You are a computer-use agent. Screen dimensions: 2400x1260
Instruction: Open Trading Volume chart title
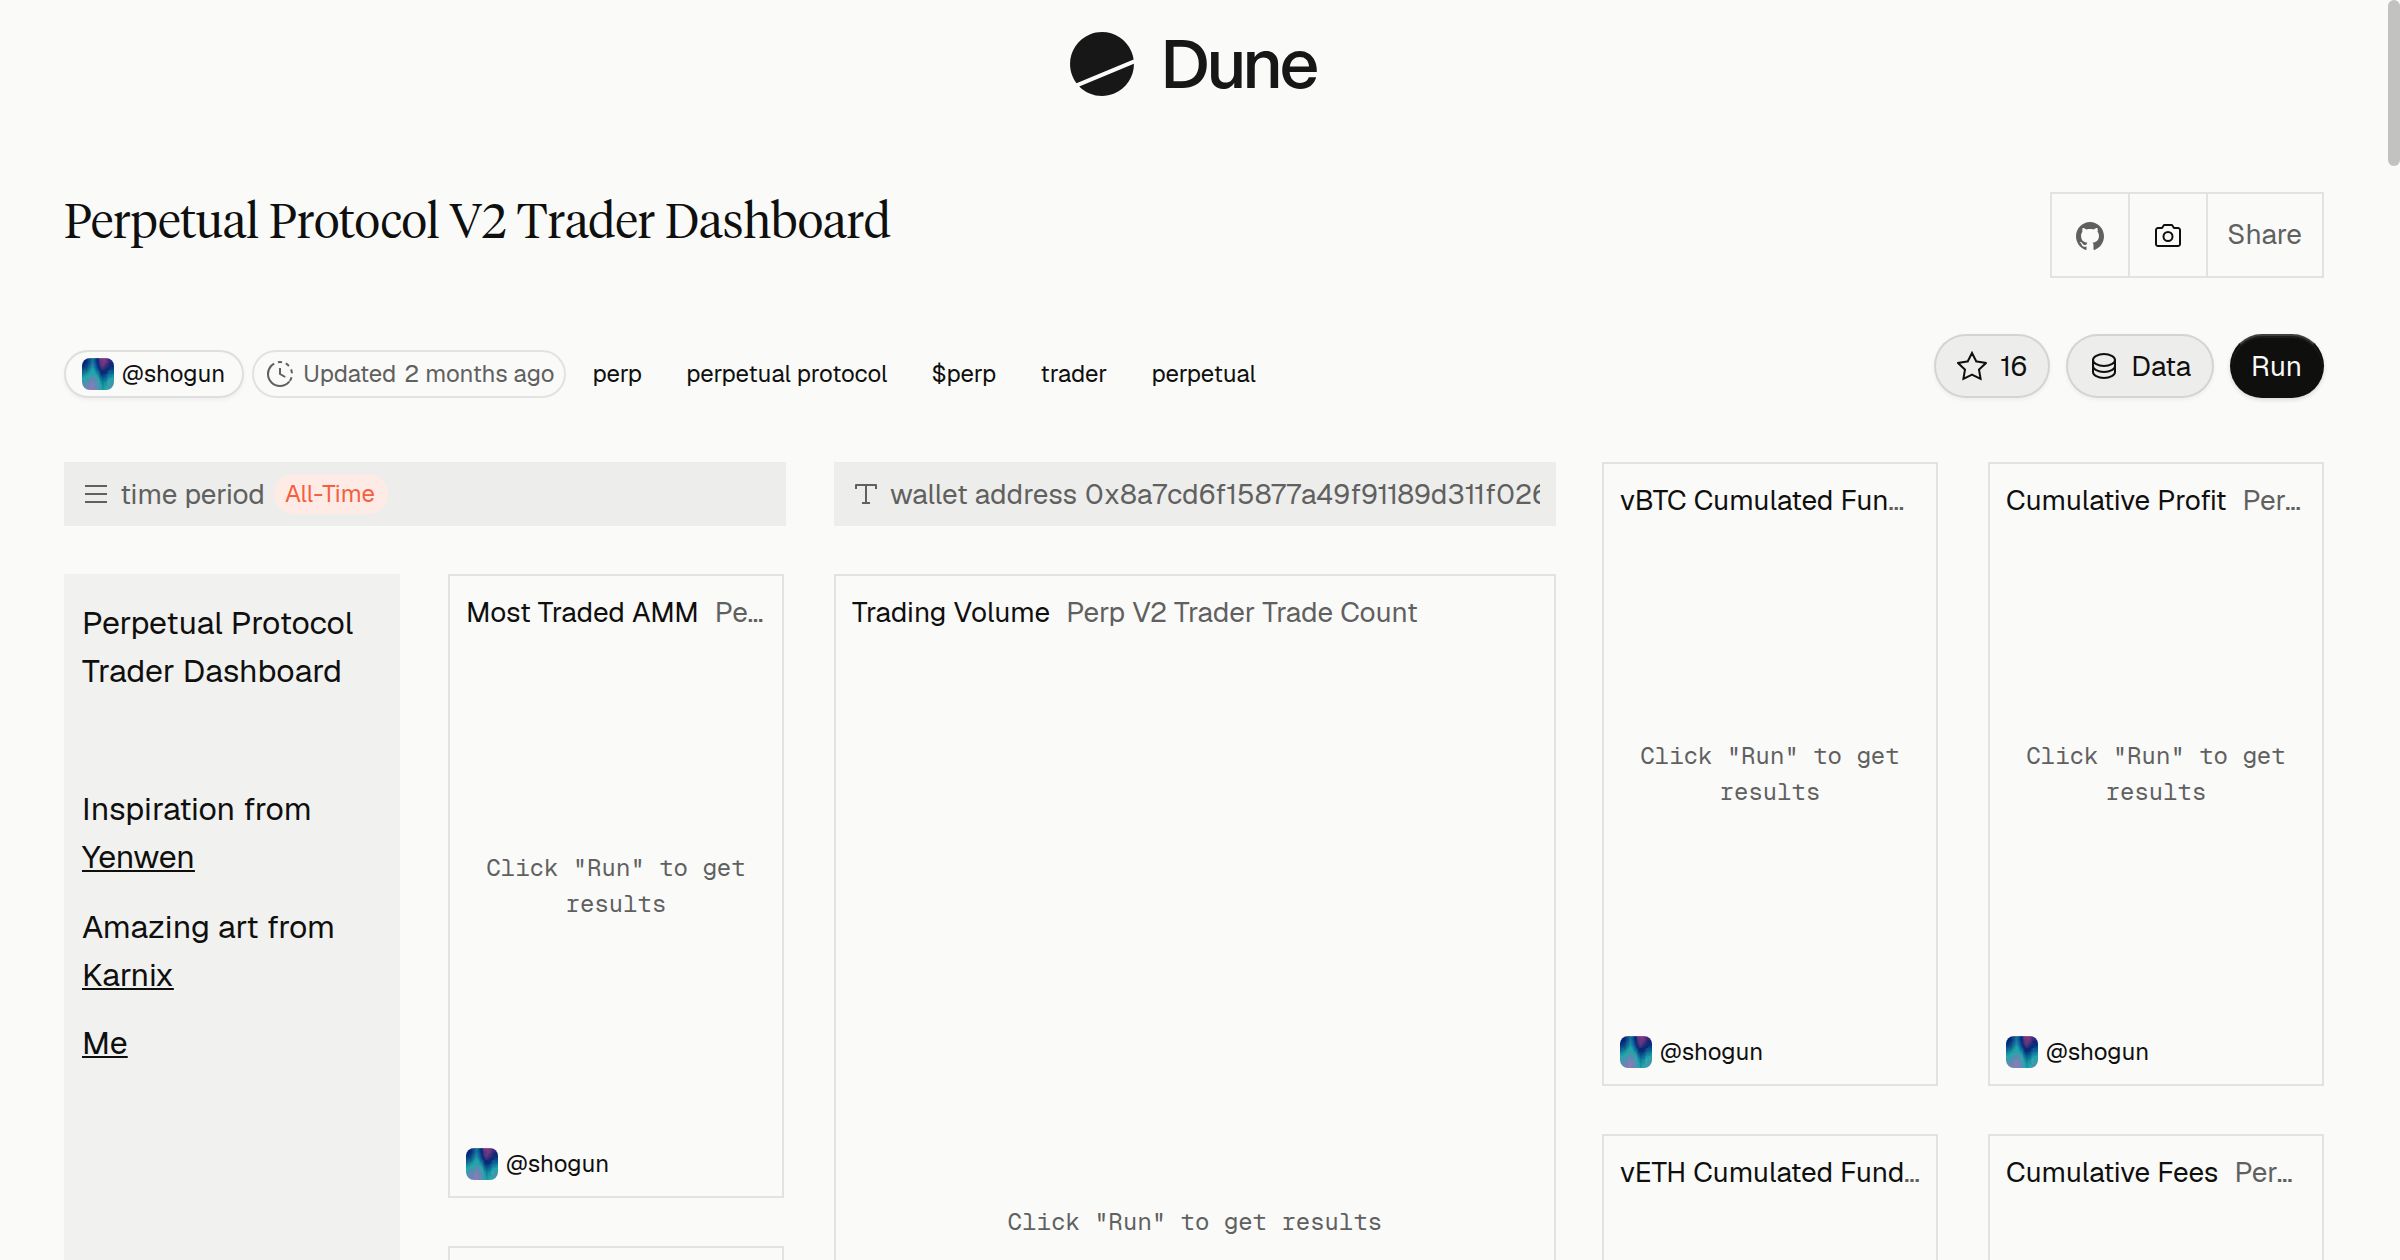pos(950,612)
